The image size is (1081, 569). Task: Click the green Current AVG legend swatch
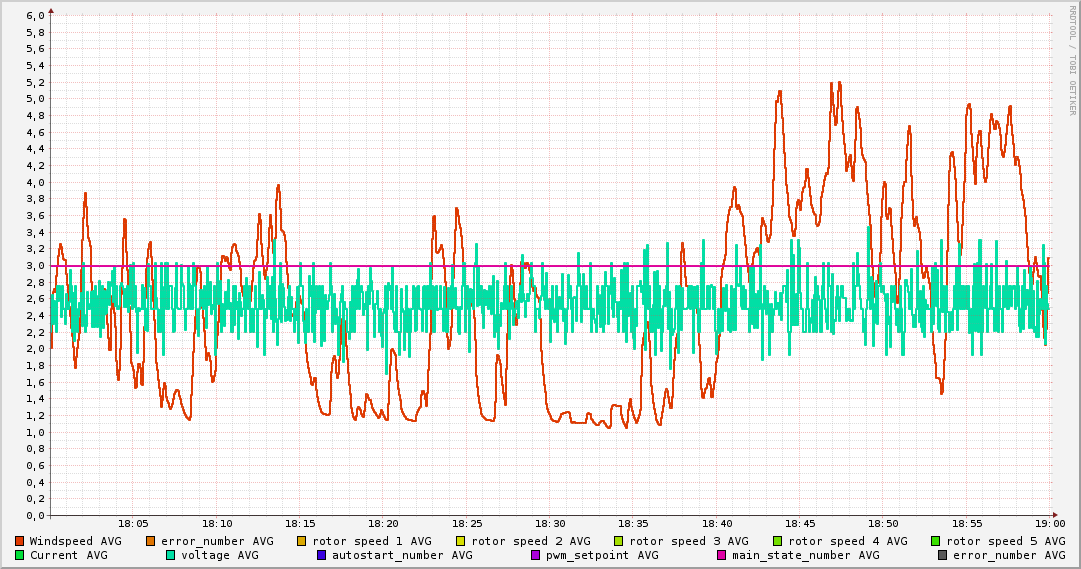click(x=20, y=555)
